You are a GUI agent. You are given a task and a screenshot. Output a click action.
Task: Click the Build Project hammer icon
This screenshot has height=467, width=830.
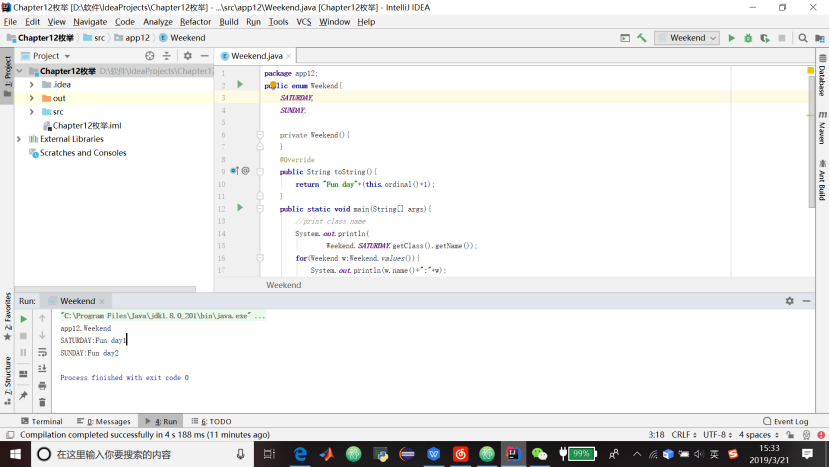tap(641, 38)
